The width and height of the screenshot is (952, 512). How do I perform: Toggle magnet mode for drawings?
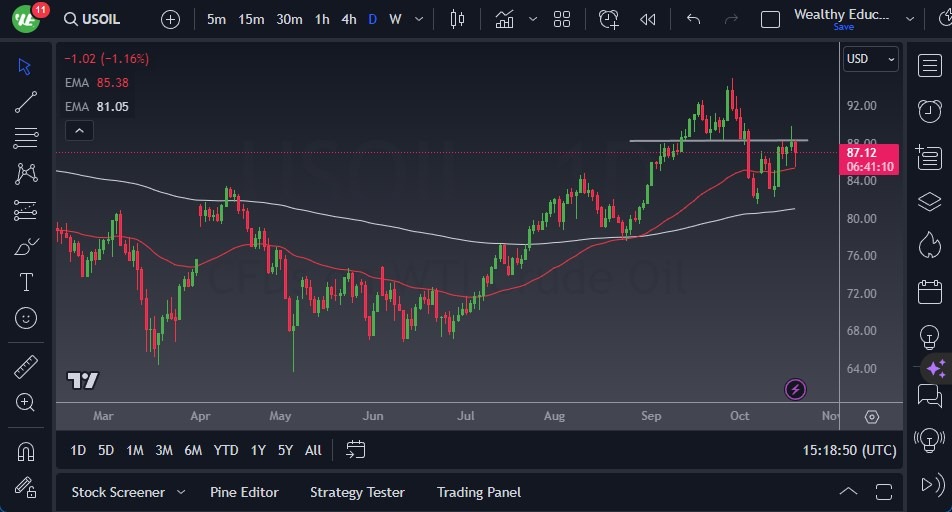(x=26, y=451)
